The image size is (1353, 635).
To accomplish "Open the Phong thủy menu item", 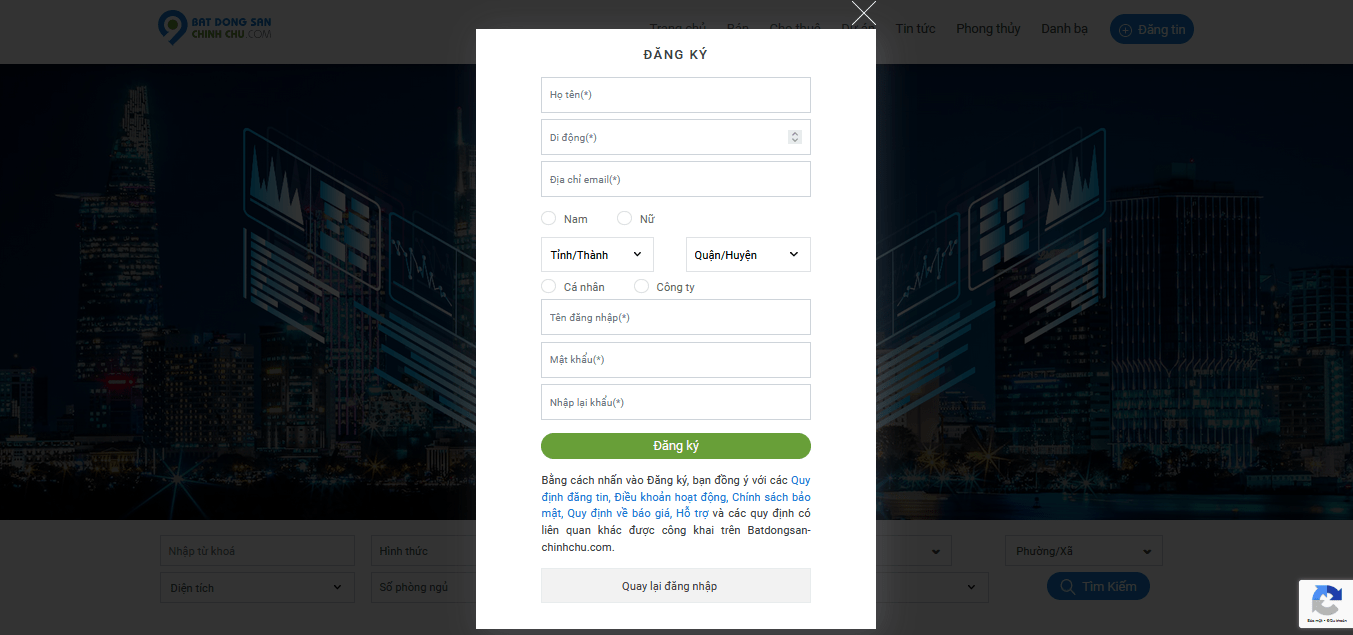I will (988, 29).
